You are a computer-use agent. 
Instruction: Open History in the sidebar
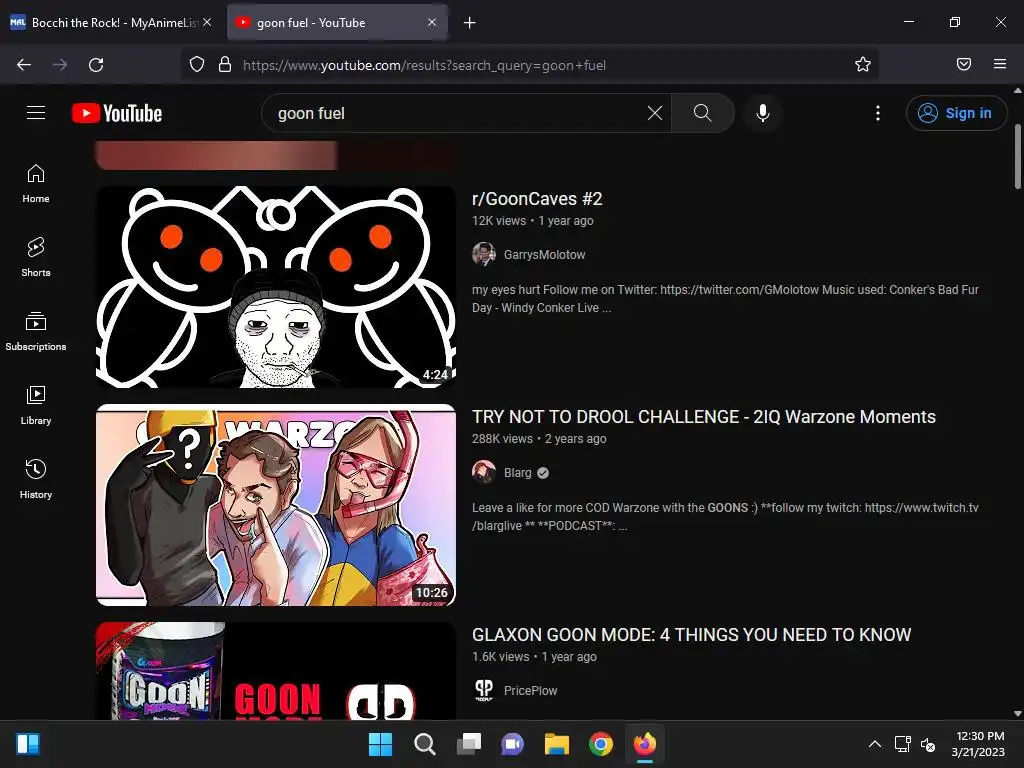36,479
